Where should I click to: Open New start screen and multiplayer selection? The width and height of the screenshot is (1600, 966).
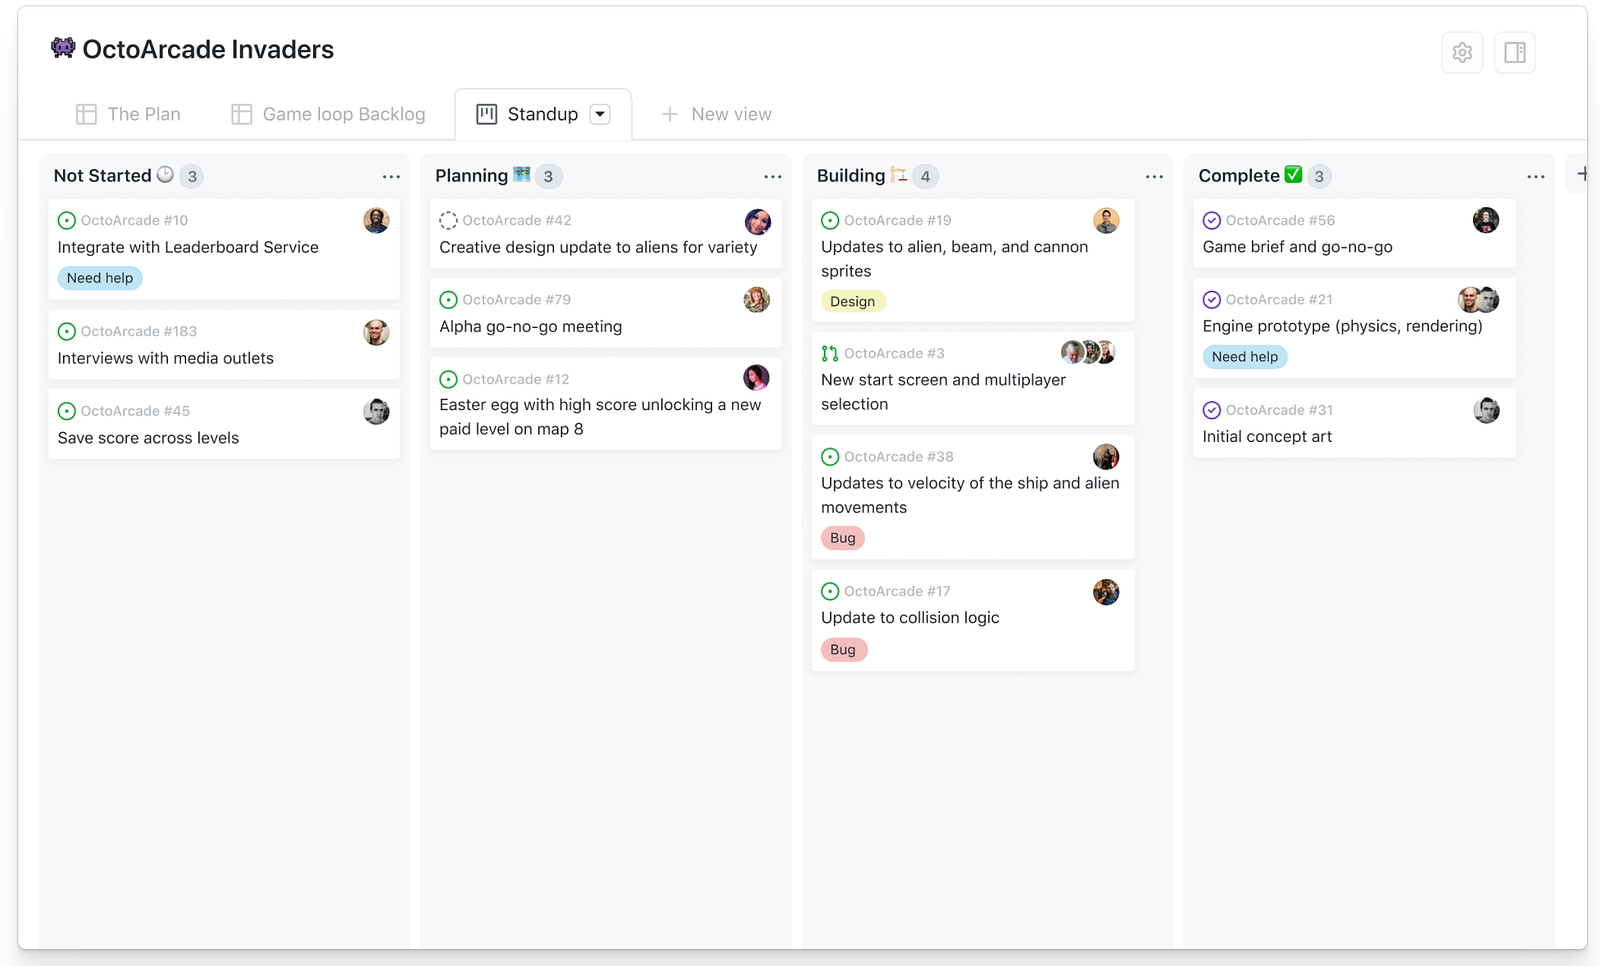(x=943, y=392)
